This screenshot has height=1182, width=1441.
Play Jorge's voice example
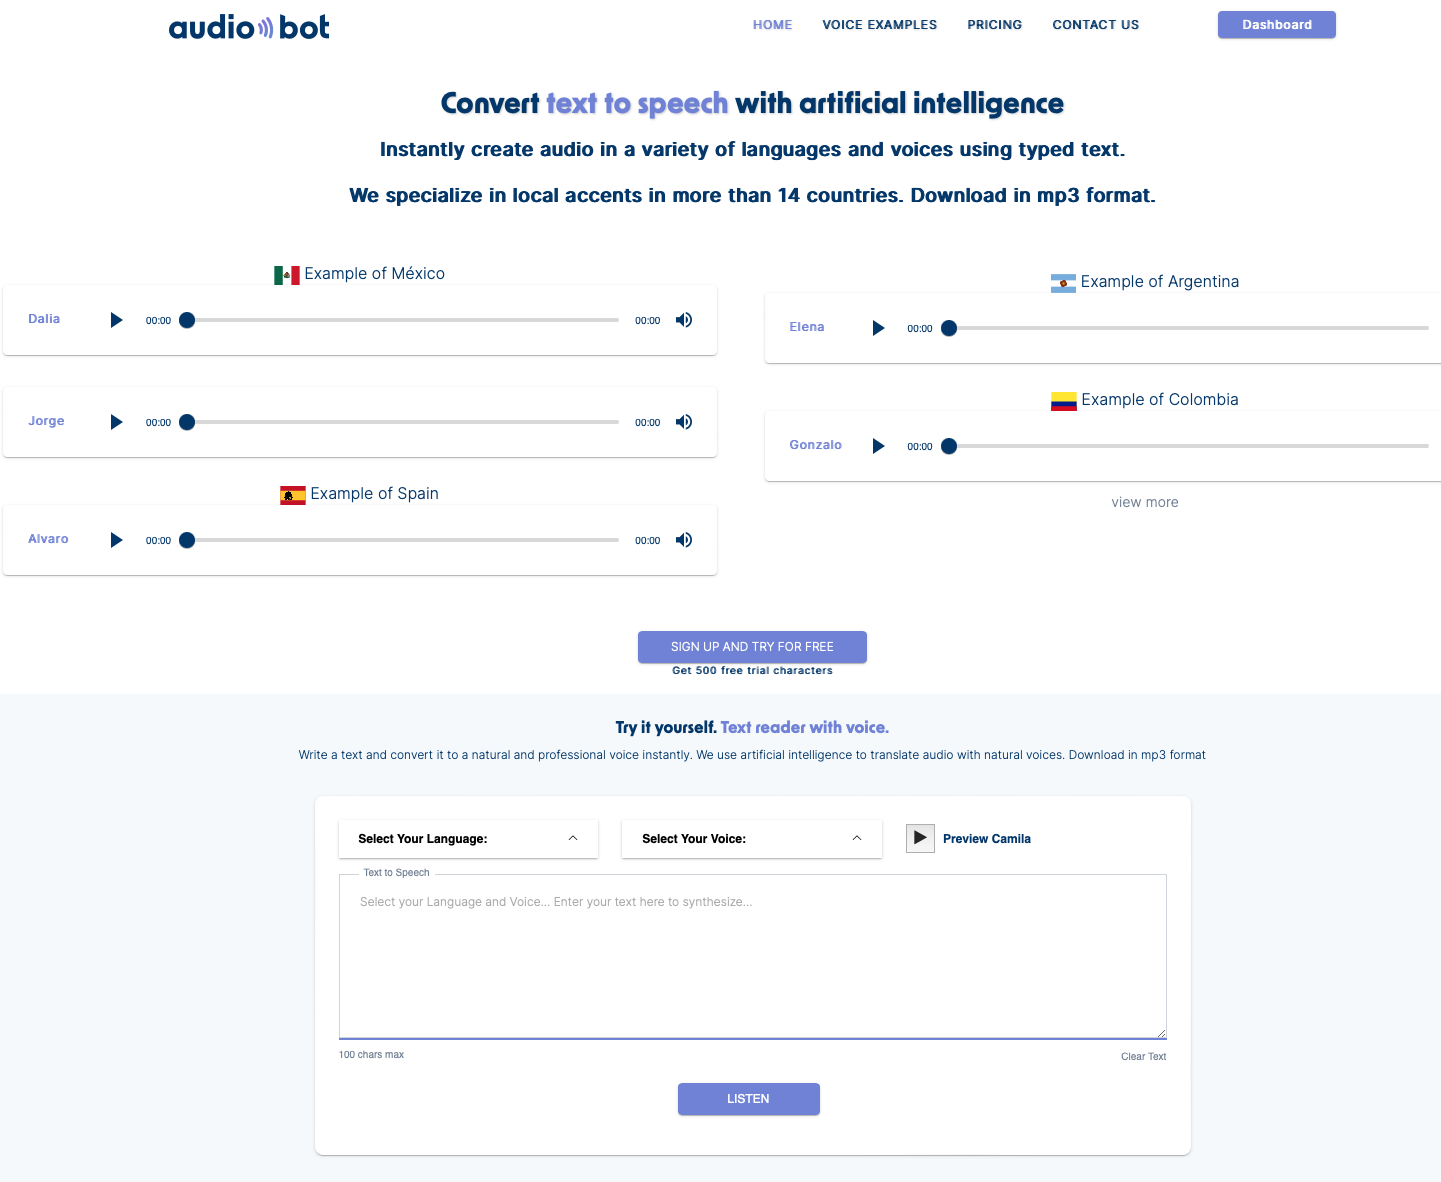click(116, 421)
